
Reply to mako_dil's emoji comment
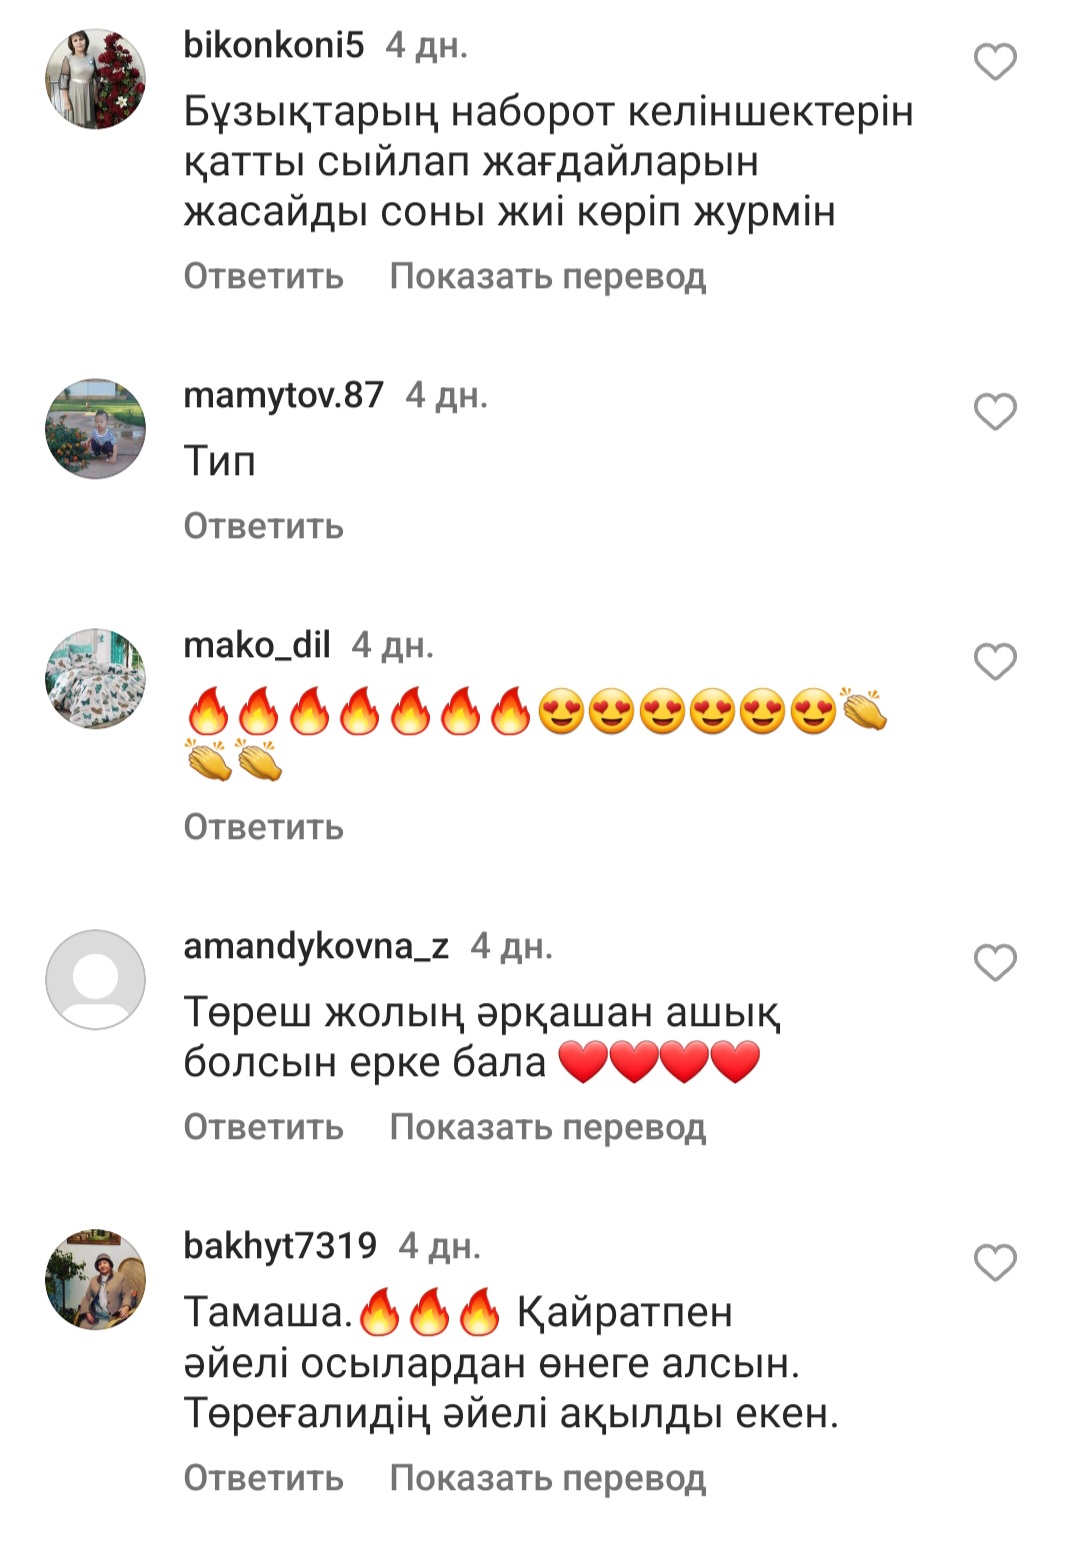(264, 827)
